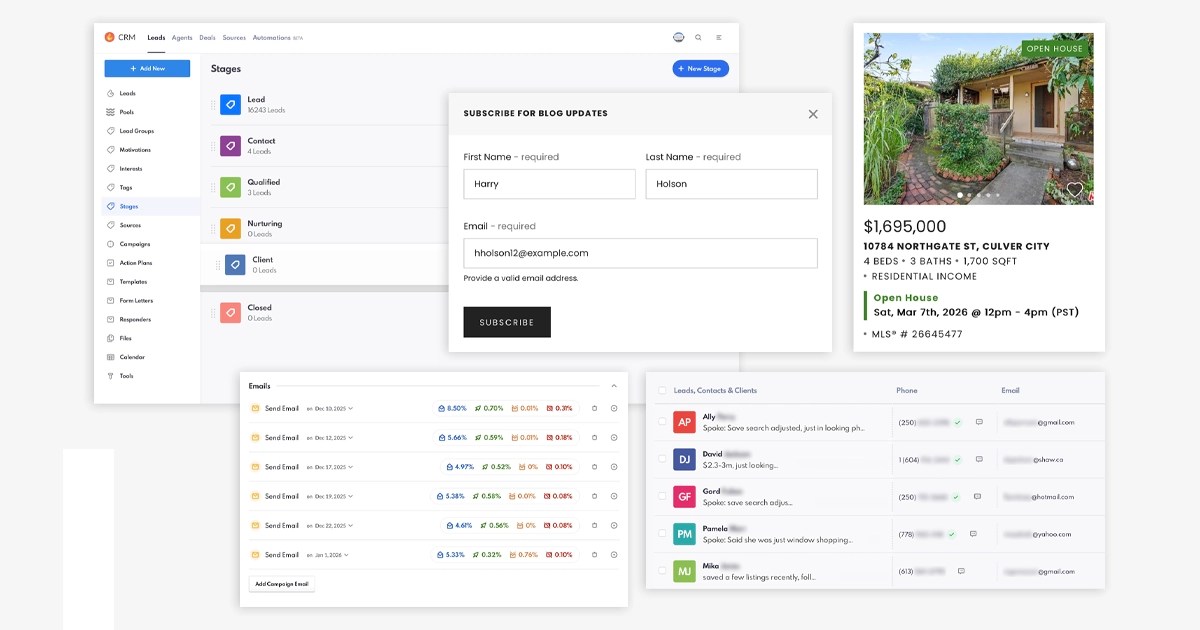The width and height of the screenshot is (1200, 630).
Task: Click the purple Contact stage tag icon
Action: (x=230, y=146)
